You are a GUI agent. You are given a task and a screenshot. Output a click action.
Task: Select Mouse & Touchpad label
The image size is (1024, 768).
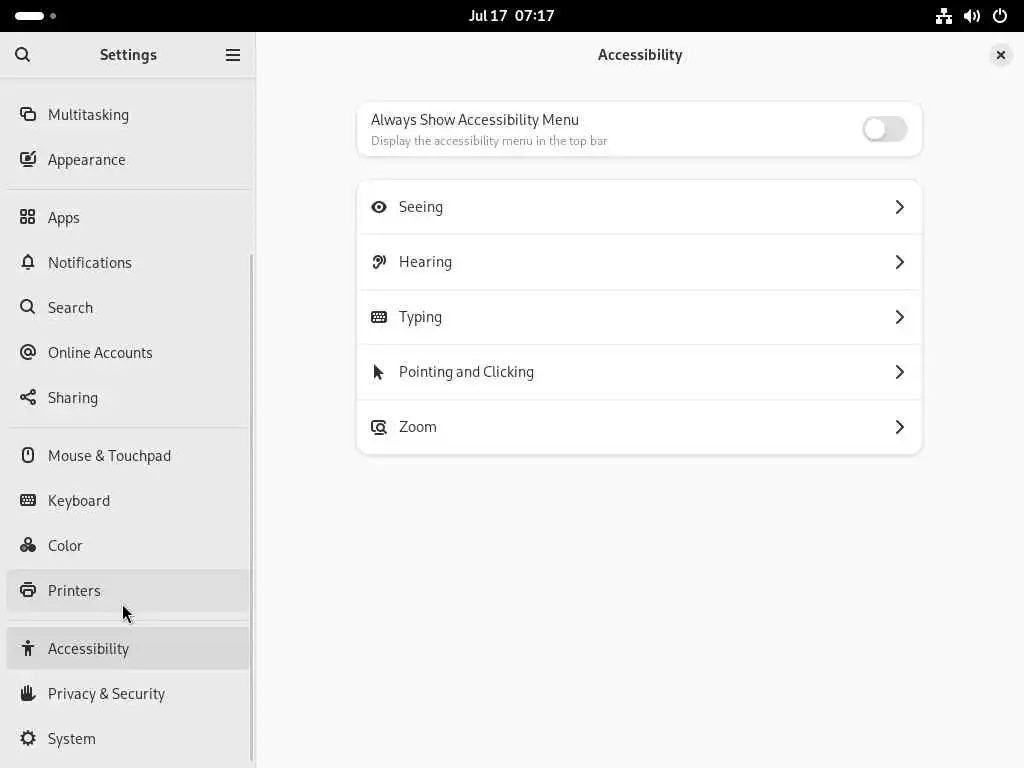(109, 456)
